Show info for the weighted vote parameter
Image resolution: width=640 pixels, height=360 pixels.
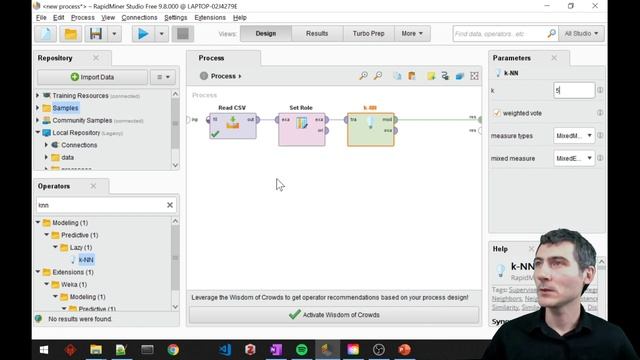click(x=600, y=113)
